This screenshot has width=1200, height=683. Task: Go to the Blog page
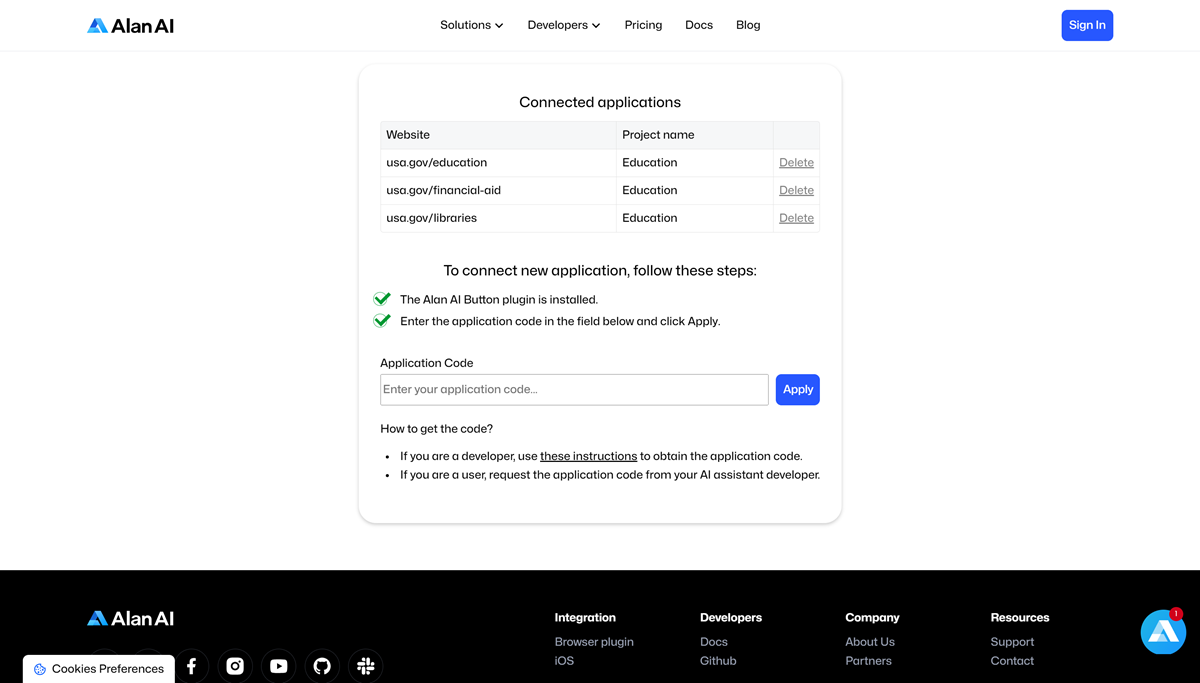(x=748, y=25)
